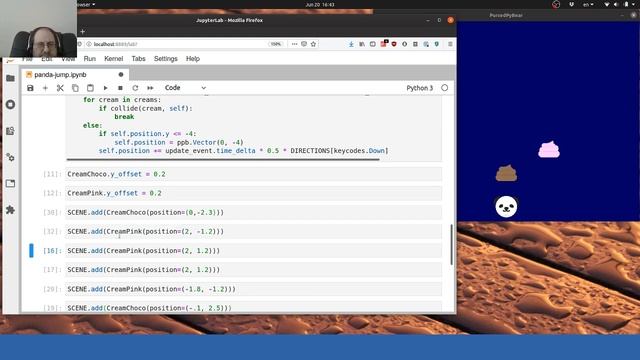Open property inspector gears sidebar icon
This screenshot has width=640, height=360.
coord(11,157)
